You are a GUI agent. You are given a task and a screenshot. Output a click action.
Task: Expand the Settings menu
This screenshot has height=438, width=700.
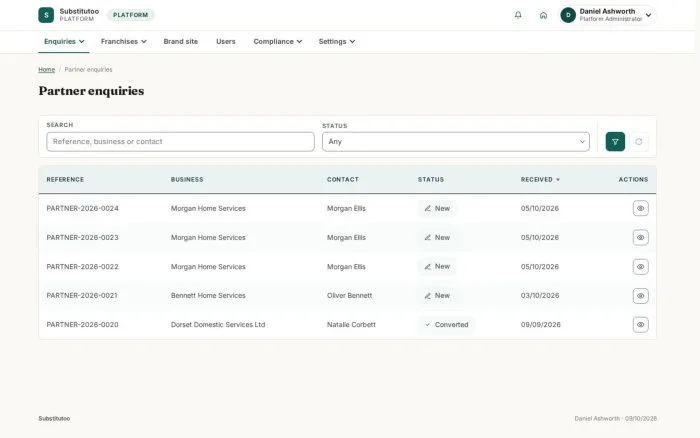[x=337, y=42]
